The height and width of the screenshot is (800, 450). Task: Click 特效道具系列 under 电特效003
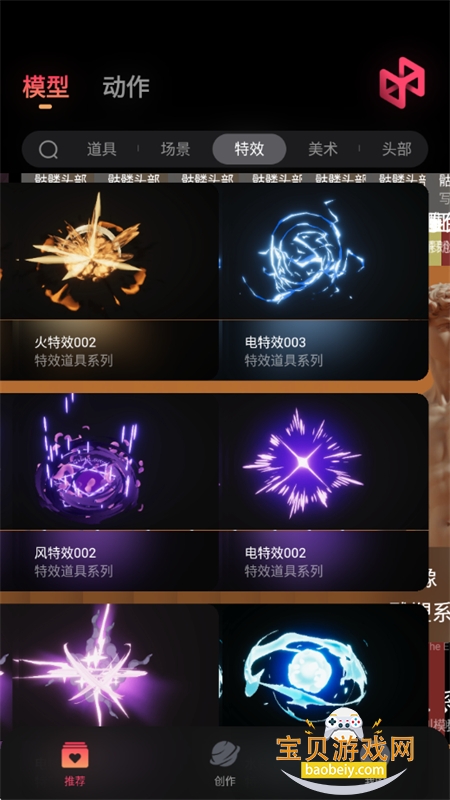284,361
